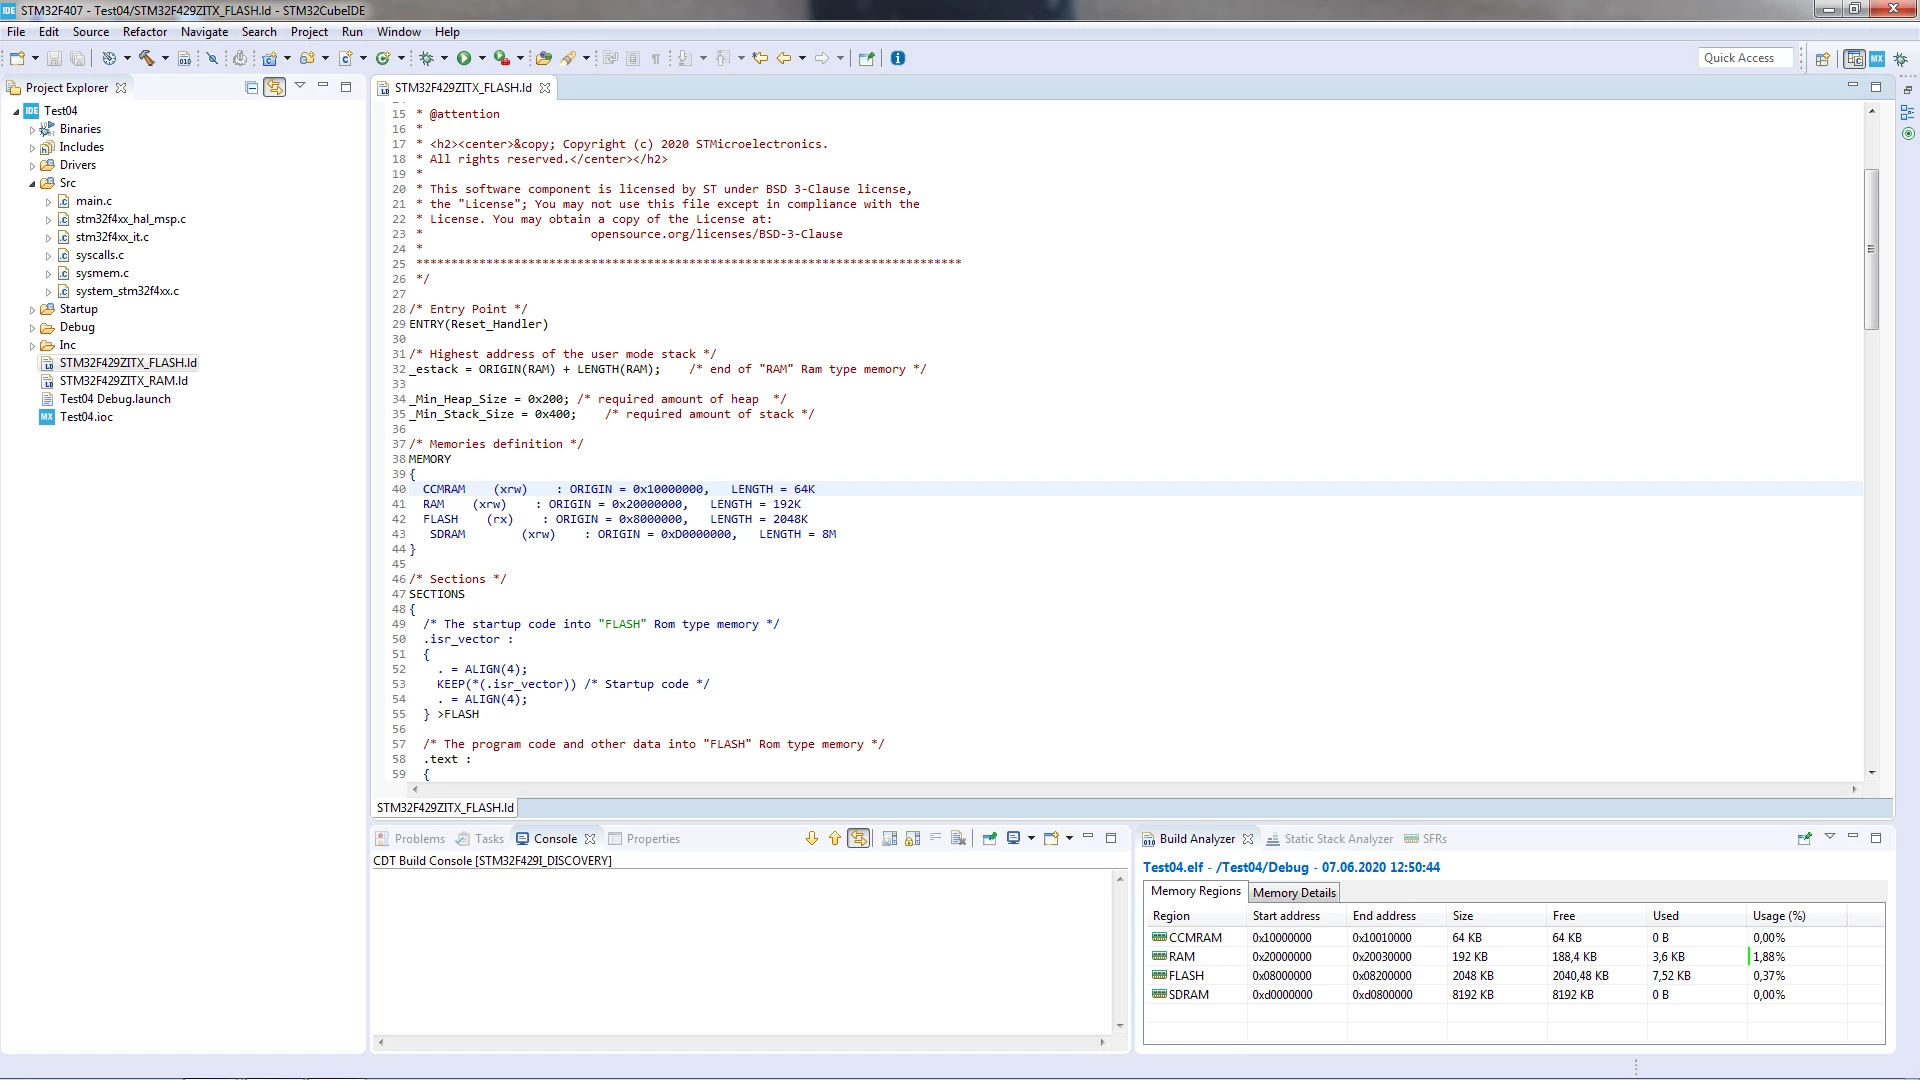Viewport: 1920px width, 1080px height.
Task: Click the Information center blue 'i' icon
Action: (898, 58)
